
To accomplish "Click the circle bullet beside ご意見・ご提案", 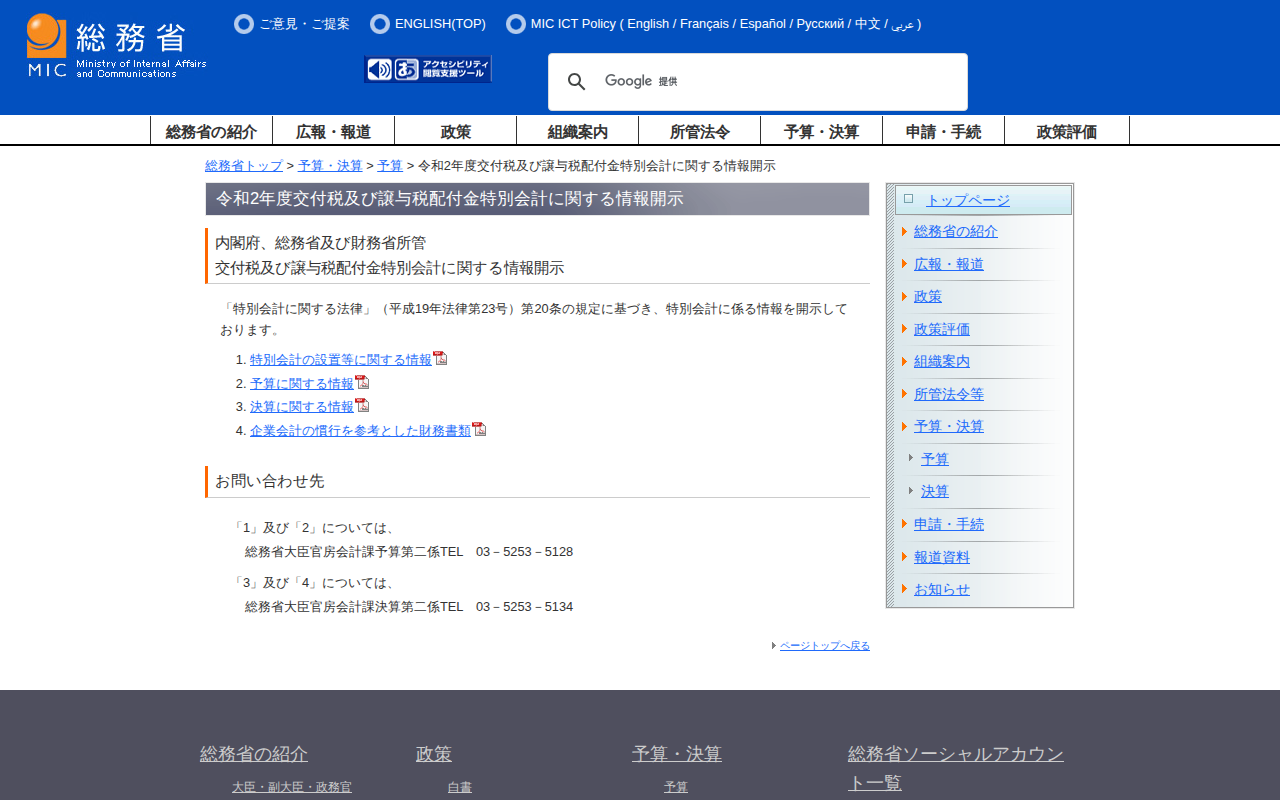I will (244, 24).
